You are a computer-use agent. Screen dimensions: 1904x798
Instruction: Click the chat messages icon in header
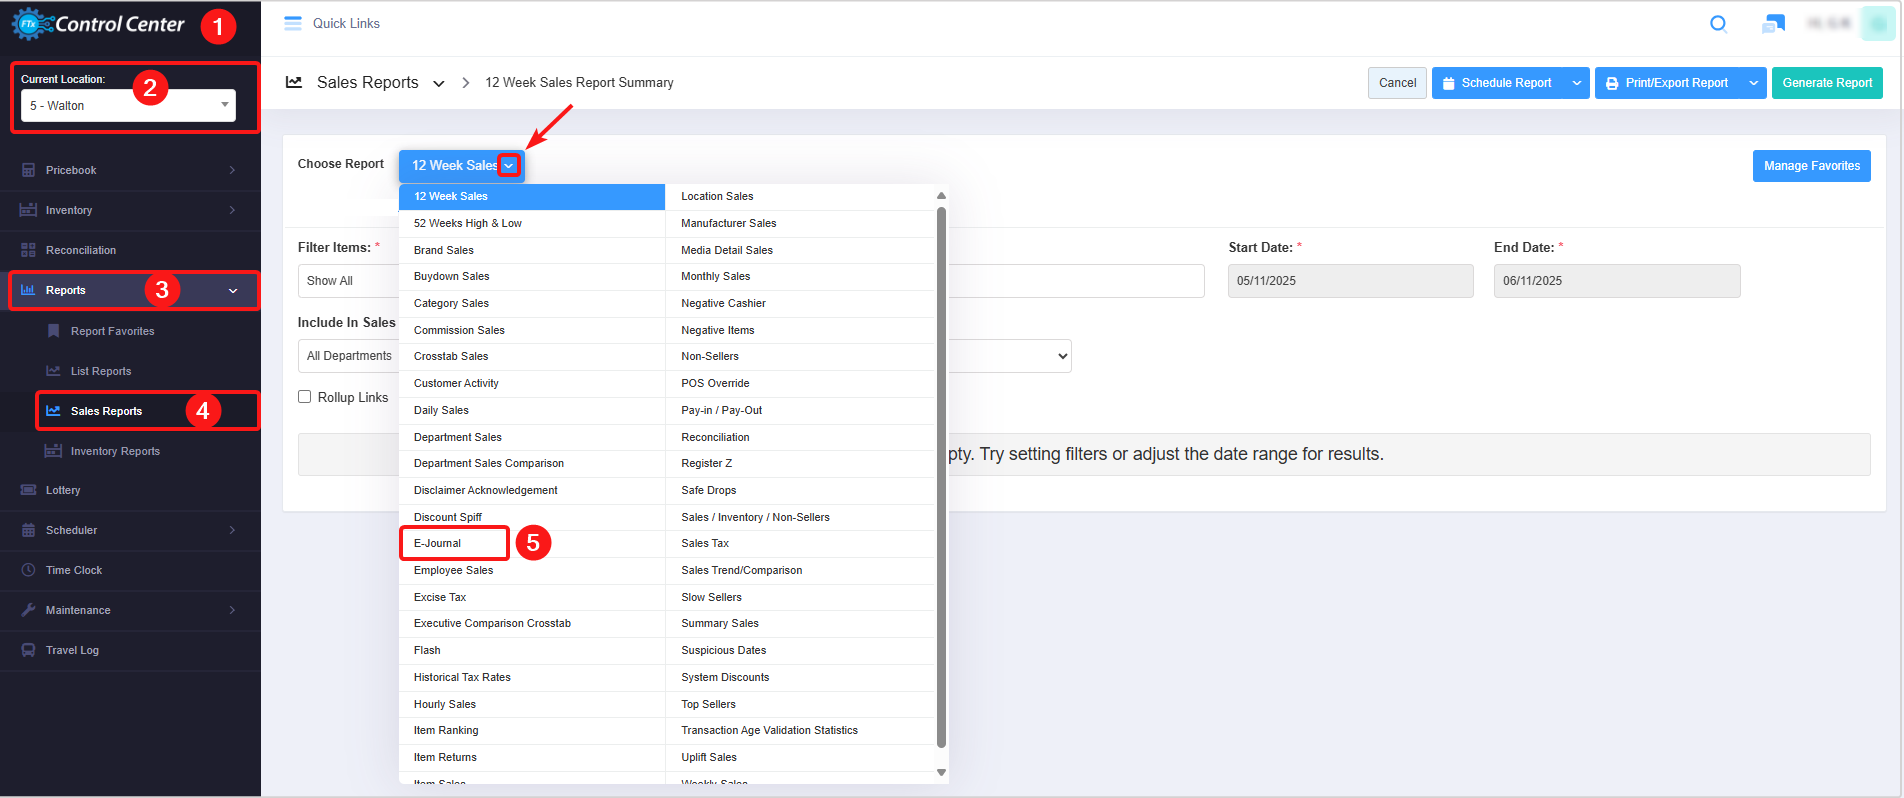pyautogui.click(x=1773, y=24)
